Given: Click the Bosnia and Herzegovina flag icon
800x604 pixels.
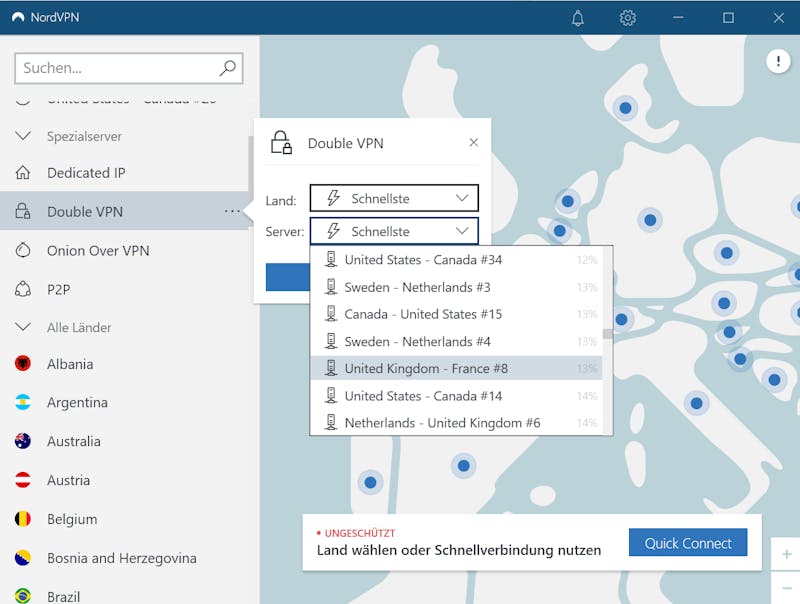Looking at the screenshot, I should [23, 558].
